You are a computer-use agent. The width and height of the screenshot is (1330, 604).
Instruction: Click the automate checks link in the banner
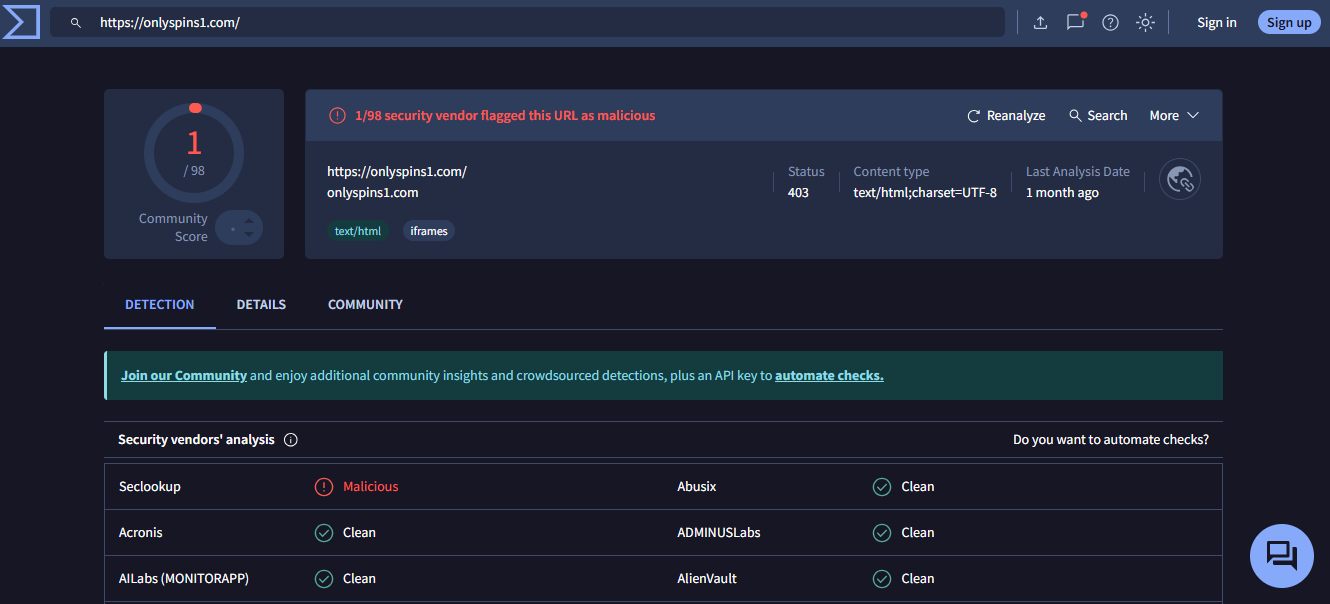(829, 376)
